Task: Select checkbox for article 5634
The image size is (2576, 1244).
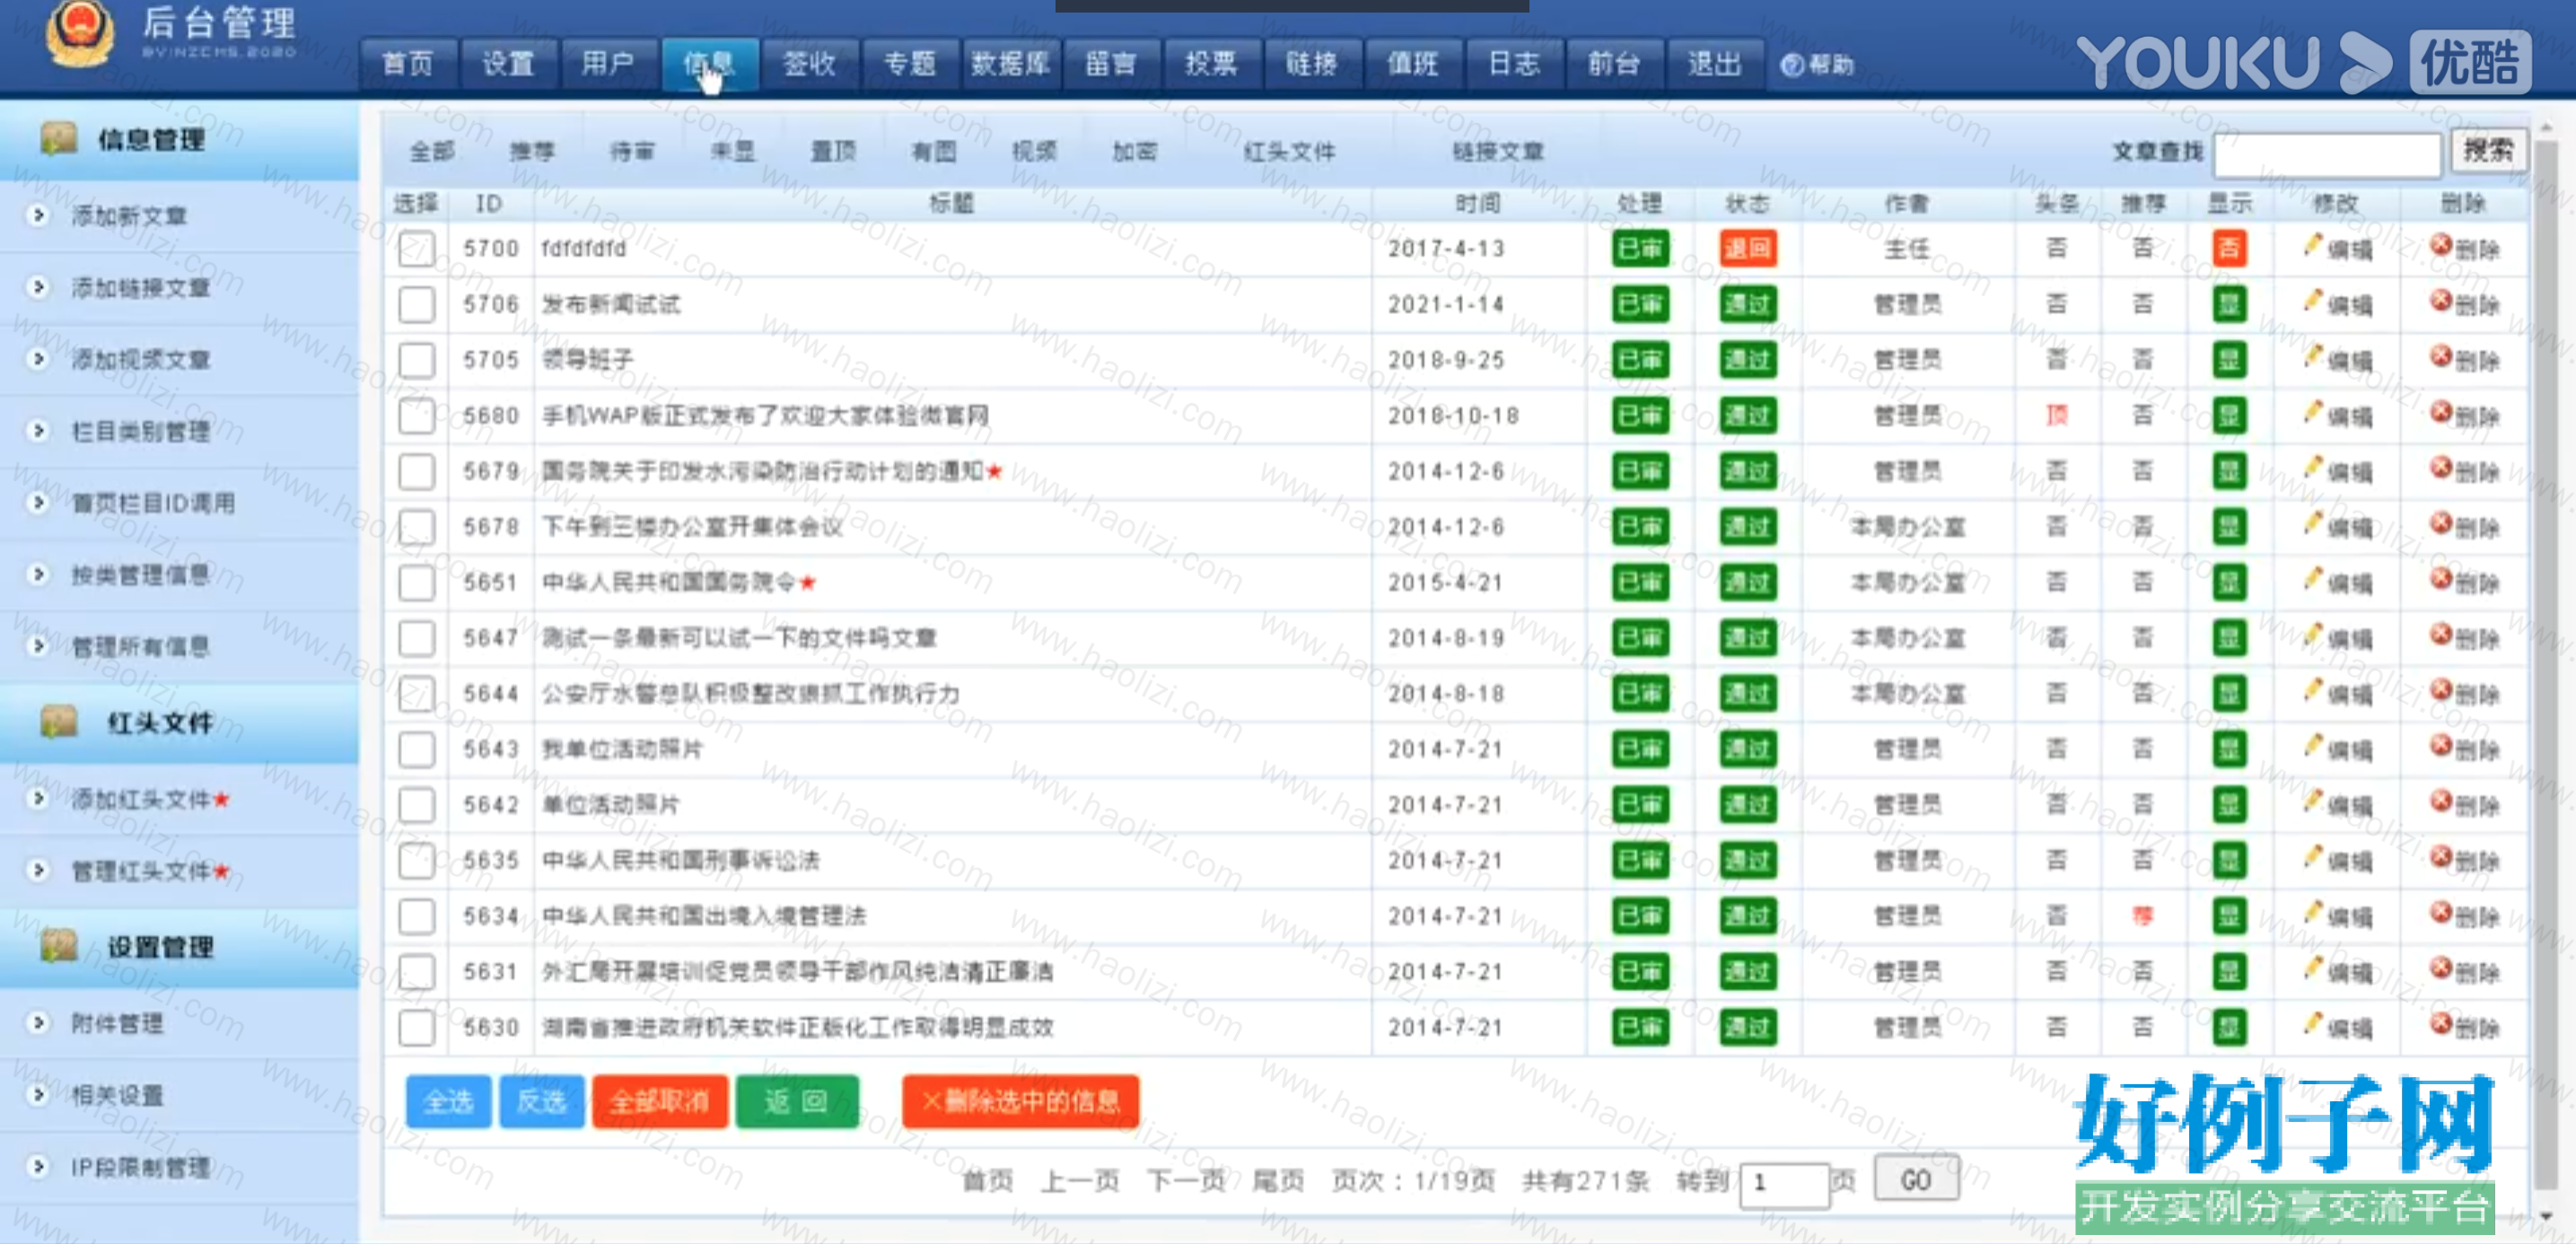Action: coord(416,916)
